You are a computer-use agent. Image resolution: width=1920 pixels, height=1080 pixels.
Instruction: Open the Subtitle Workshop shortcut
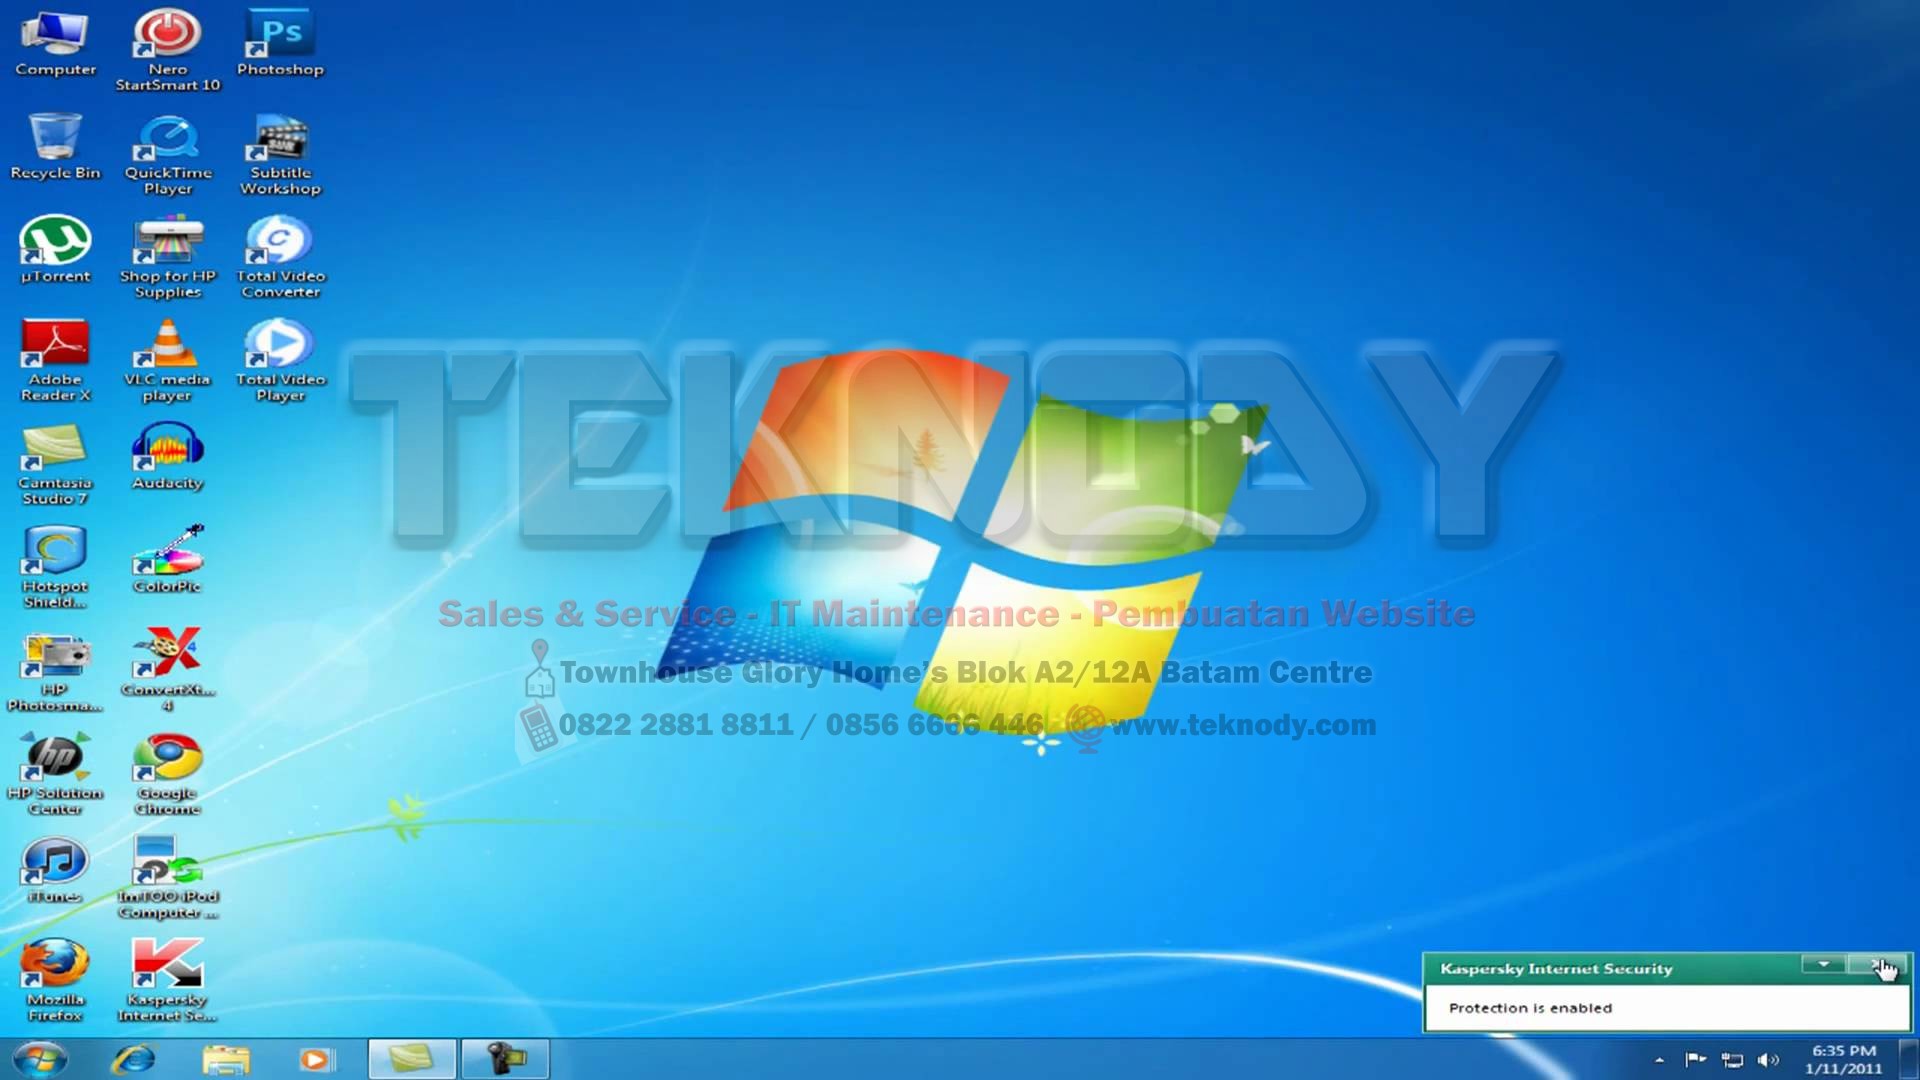point(280,155)
